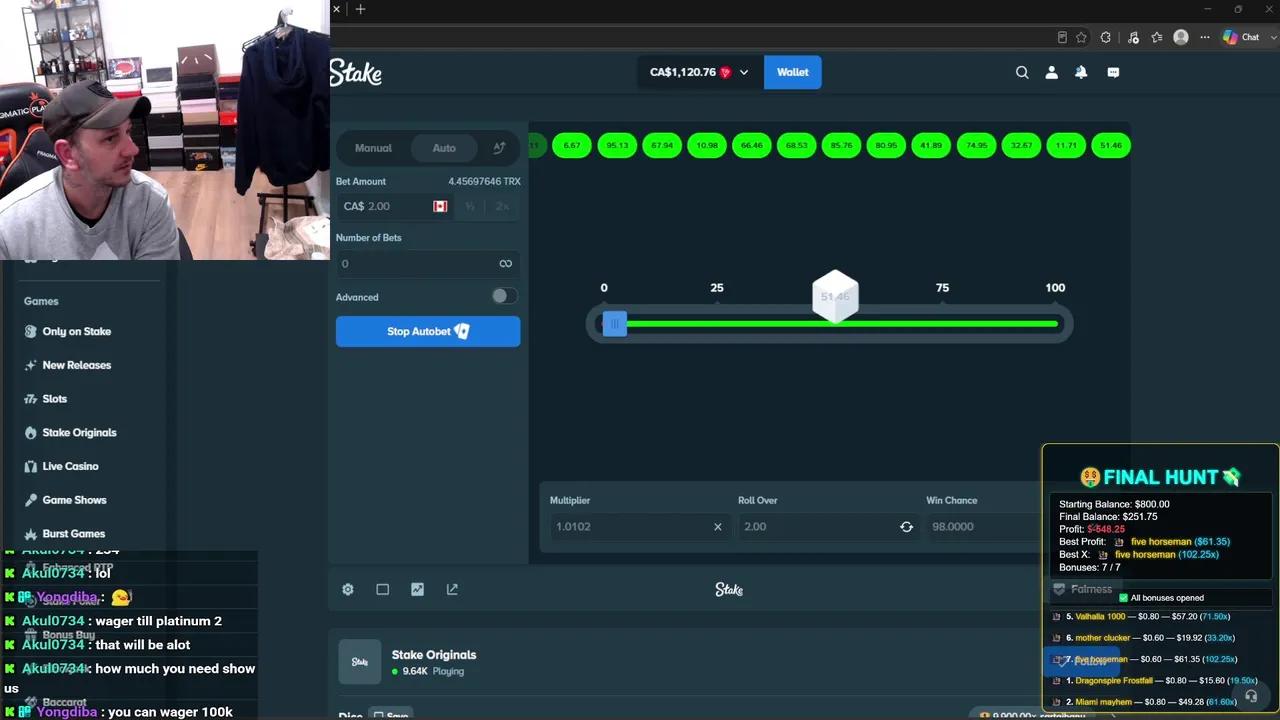
Task: Click the browser profile avatar
Action: (x=1181, y=37)
